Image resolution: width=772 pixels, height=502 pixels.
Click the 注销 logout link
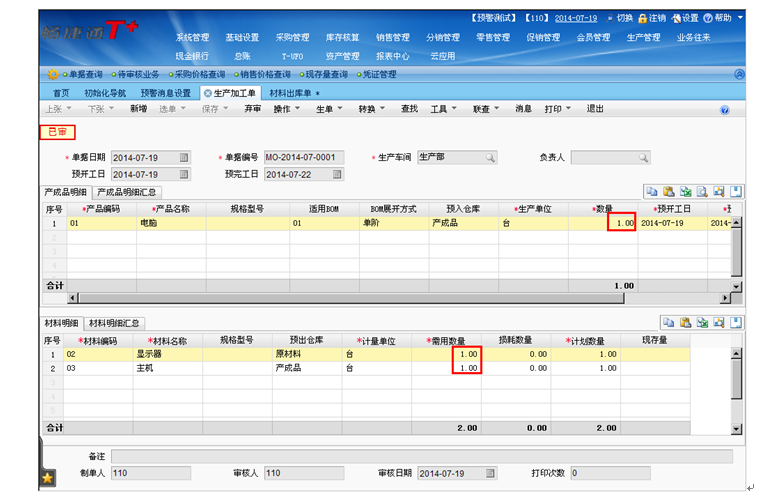click(656, 18)
